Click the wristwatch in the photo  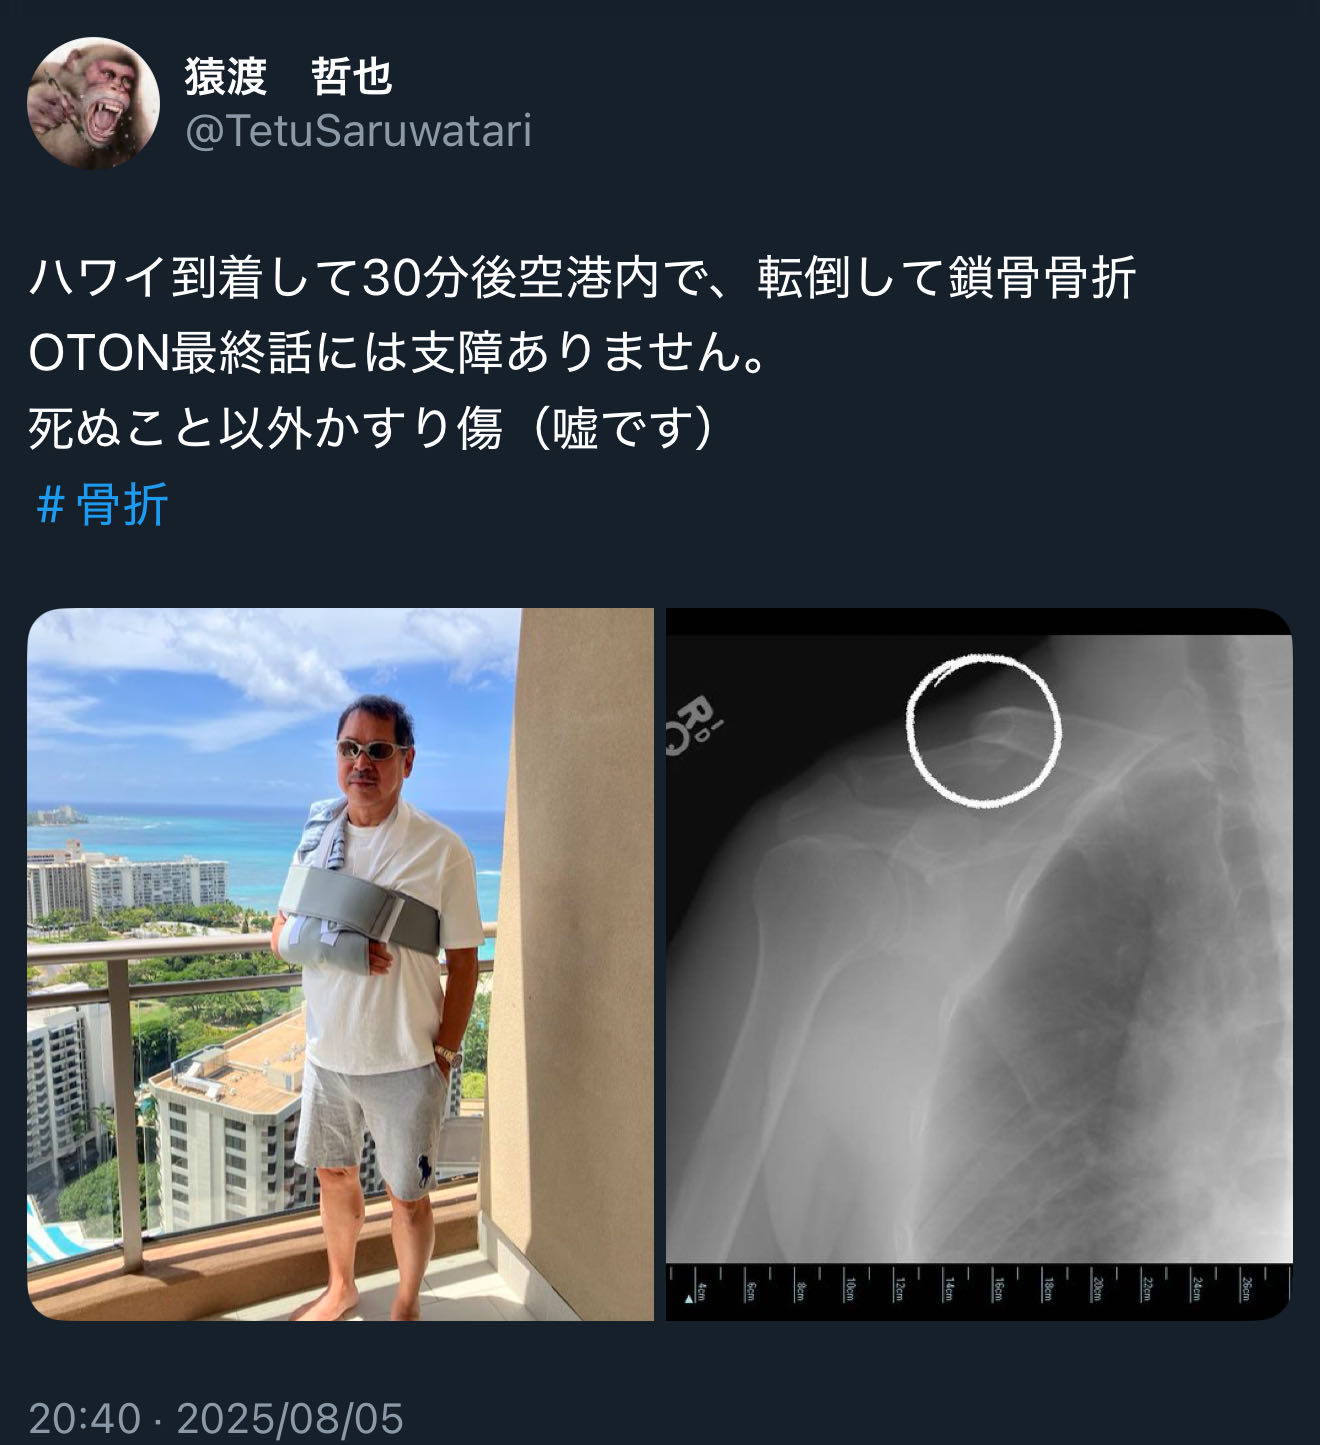click(447, 1054)
